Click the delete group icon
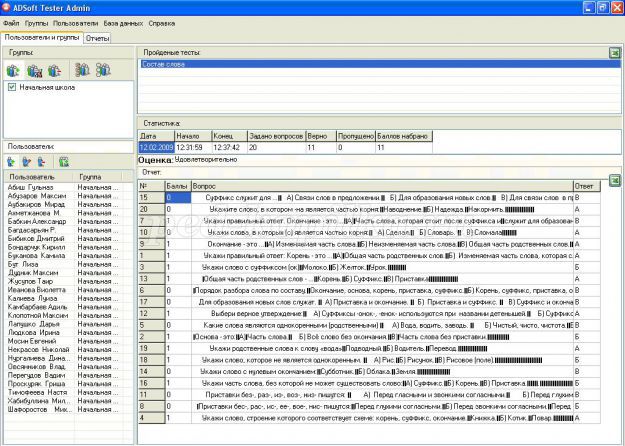Screen dimensions: 625x446 [x=56, y=71]
